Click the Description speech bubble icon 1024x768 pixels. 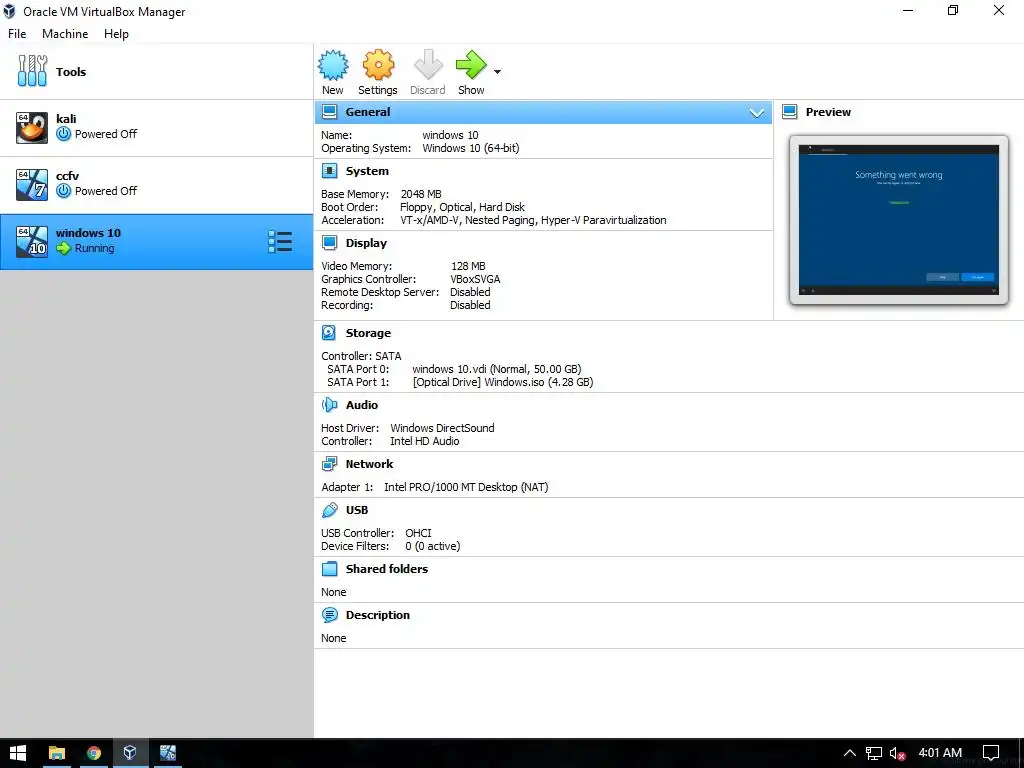click(x=330, y=615)
